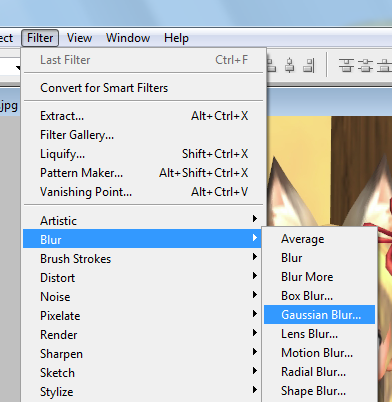This screenshot has width=392, height=402.
Task: Expand the Brush Strokes submenu
Action: click(x=143, y=259)
